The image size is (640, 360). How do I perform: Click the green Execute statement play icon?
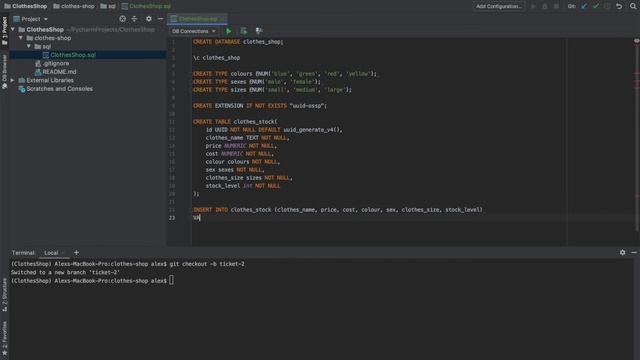[x=229, y=31]
